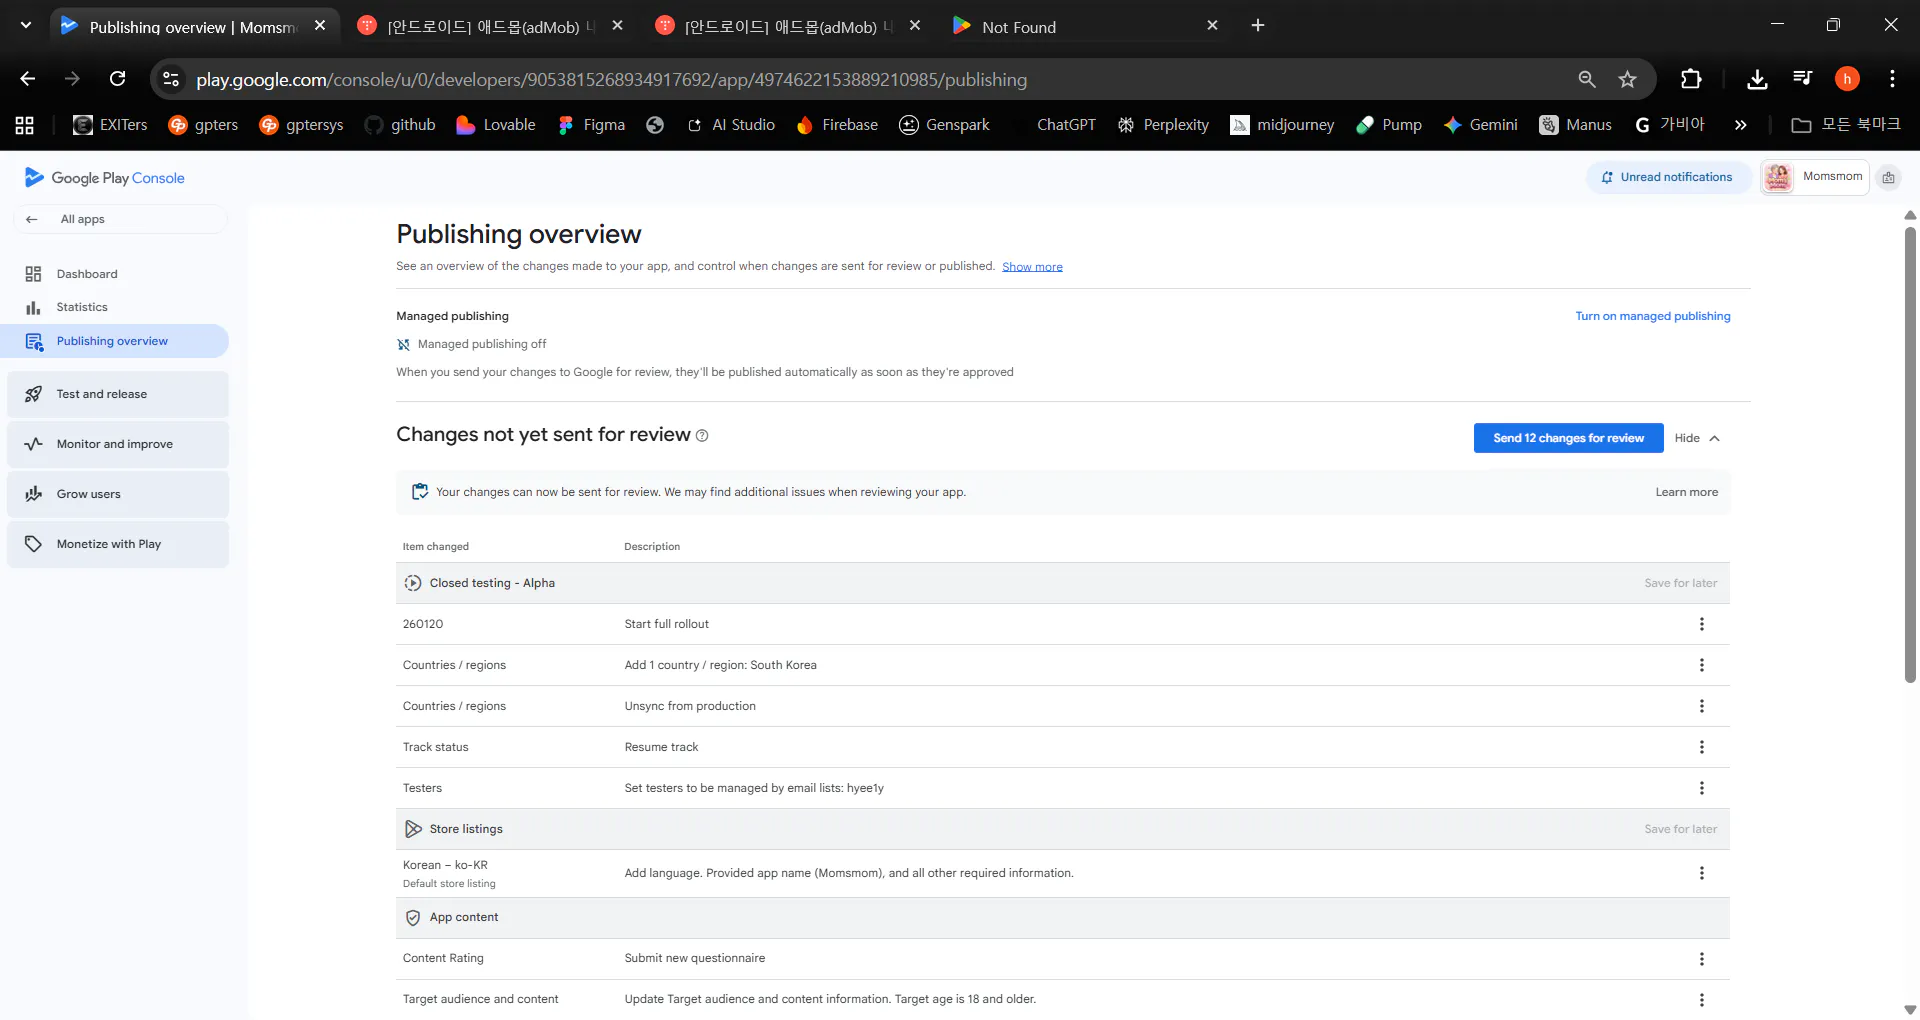Open the Chrome downloads icon
Screen dimensions: 1920x1020
pyautogui.click(x=1757, y=79)
